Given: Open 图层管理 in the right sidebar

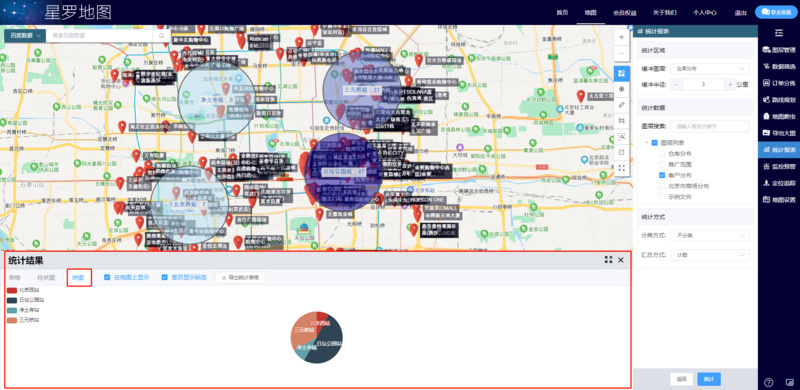Looking at the screenshot, I should tap(779, 50).
